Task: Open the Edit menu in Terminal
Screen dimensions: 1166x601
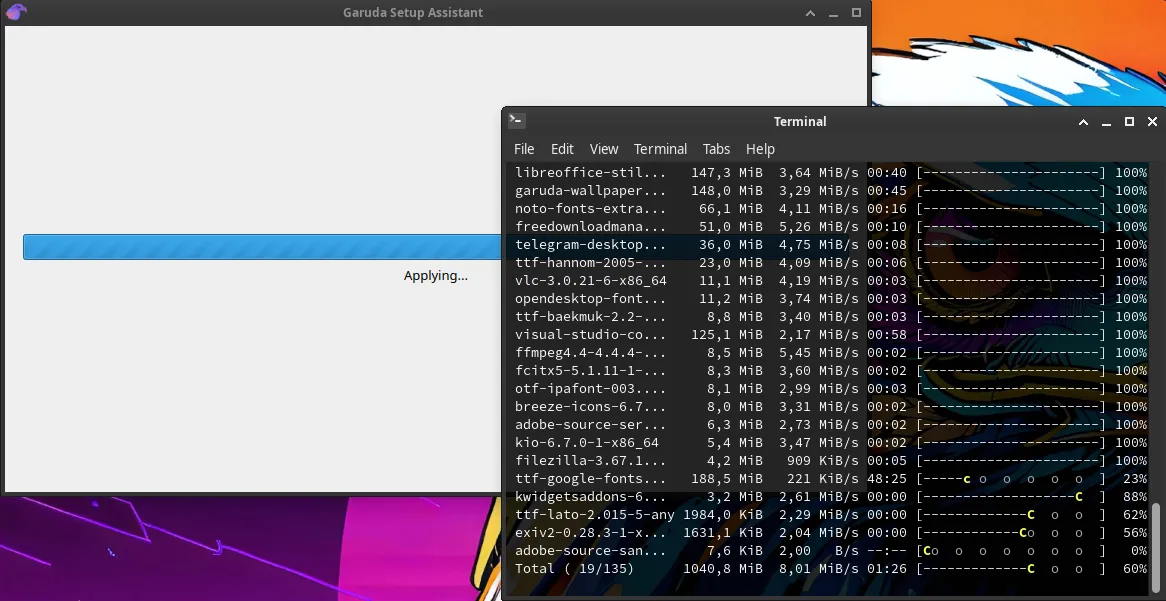Action: point(561,149)
